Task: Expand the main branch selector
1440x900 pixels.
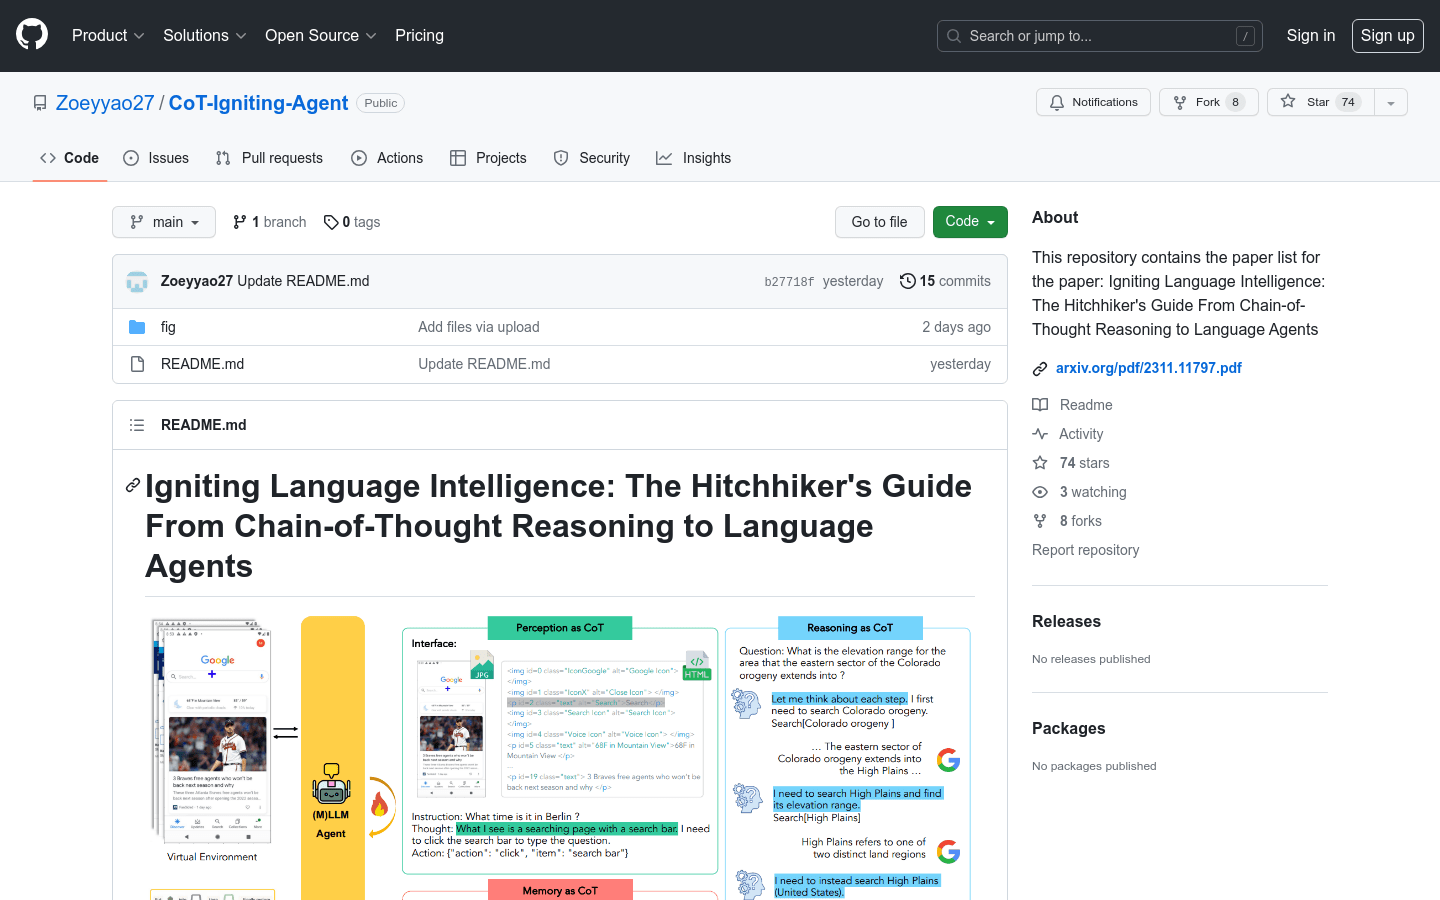Action: click(164, 222)
